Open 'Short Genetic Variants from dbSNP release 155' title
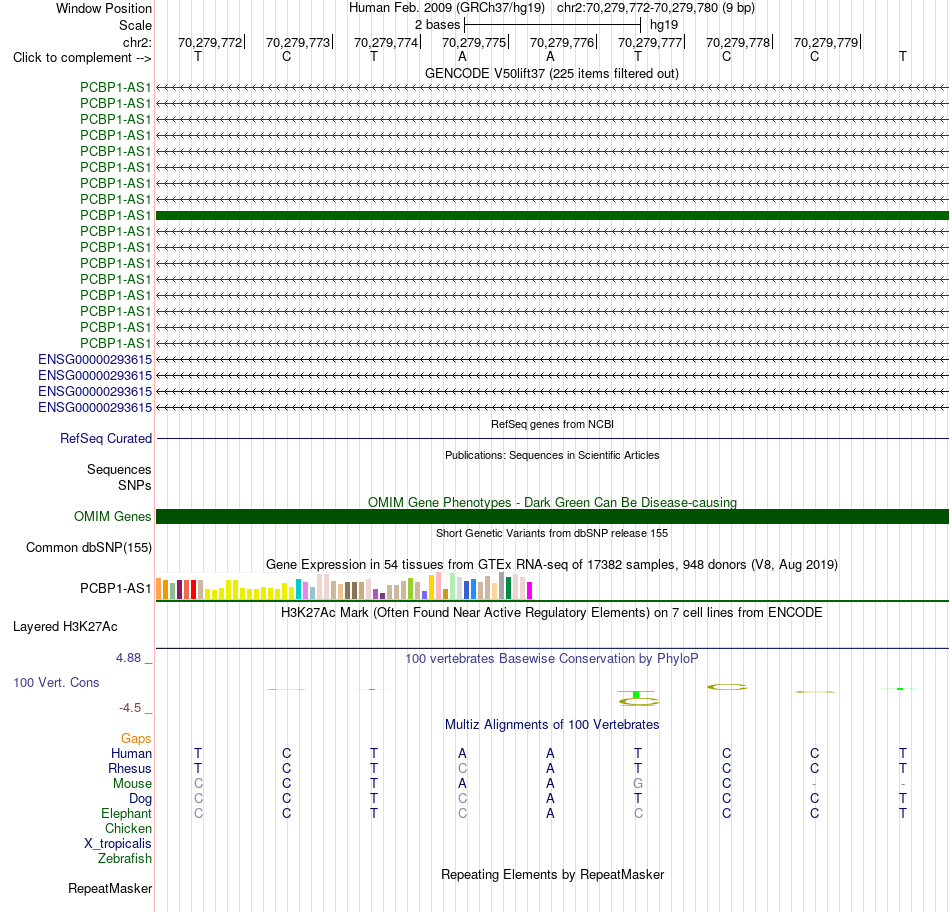The width and height of the screenshot is (950, 912). click(x=552, y=533)
